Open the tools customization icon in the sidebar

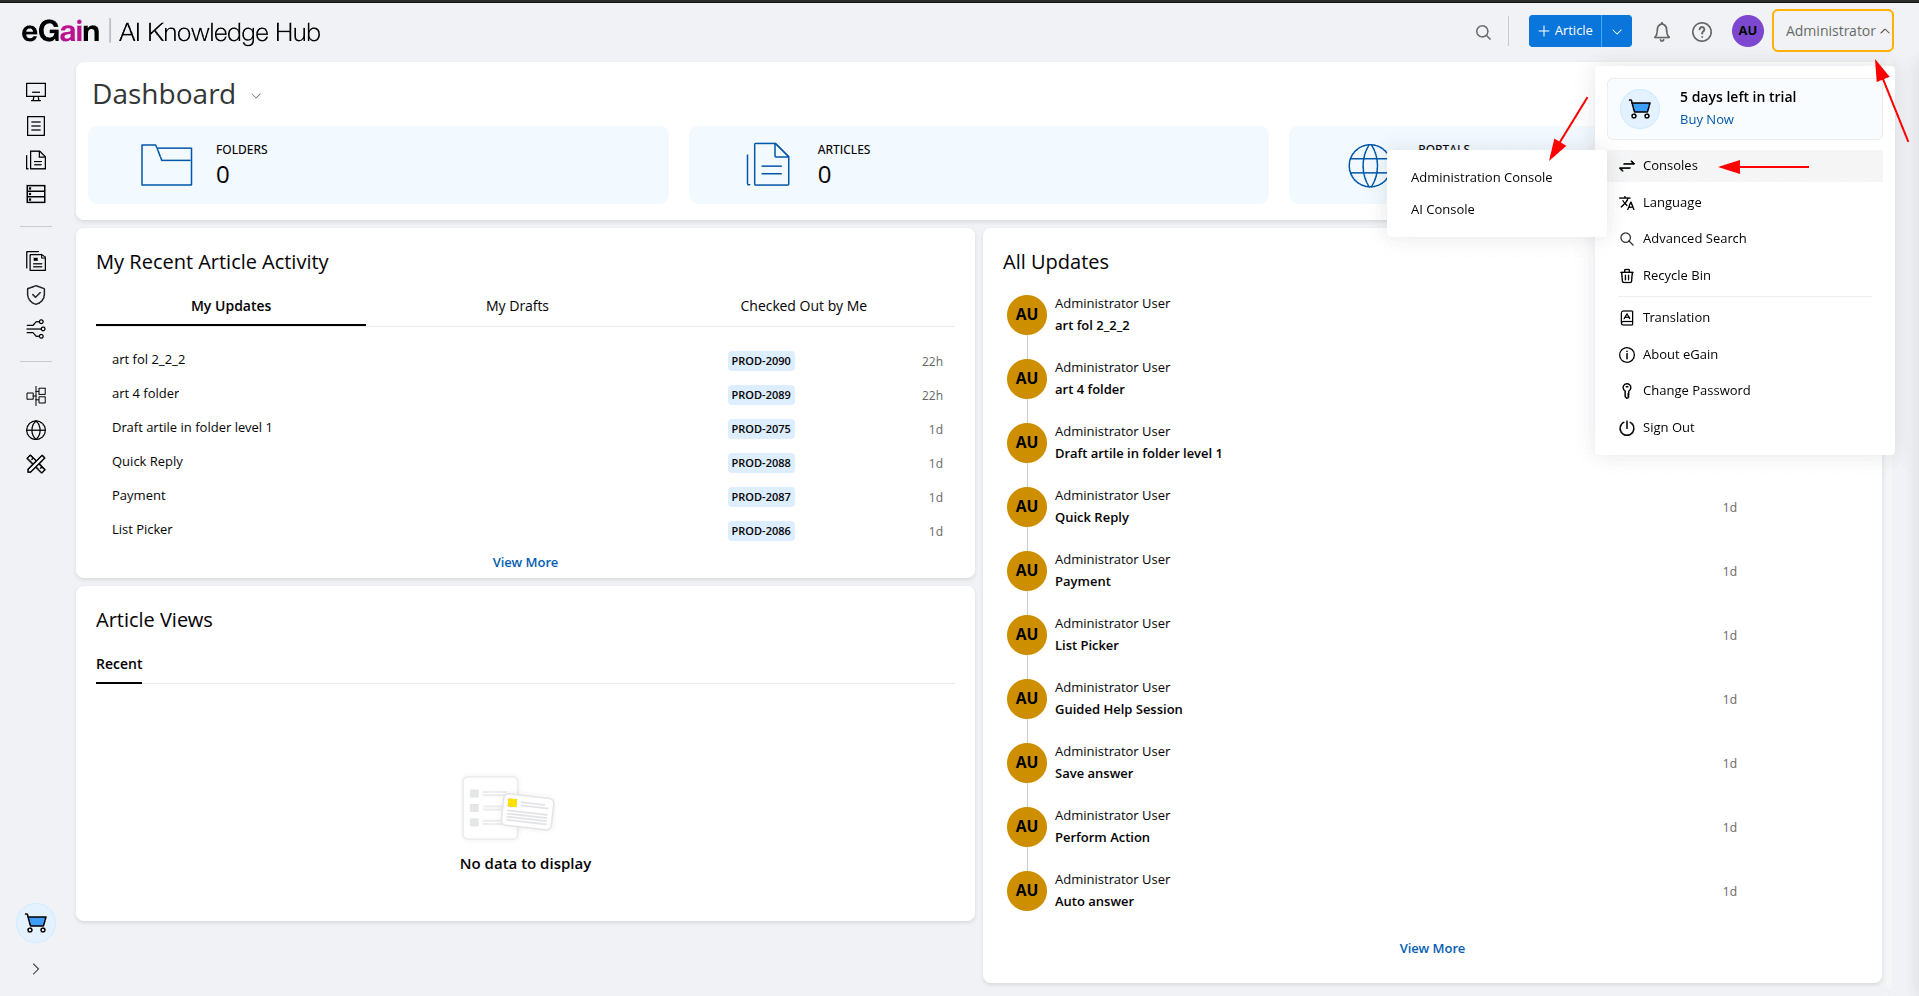coord(36,464)
